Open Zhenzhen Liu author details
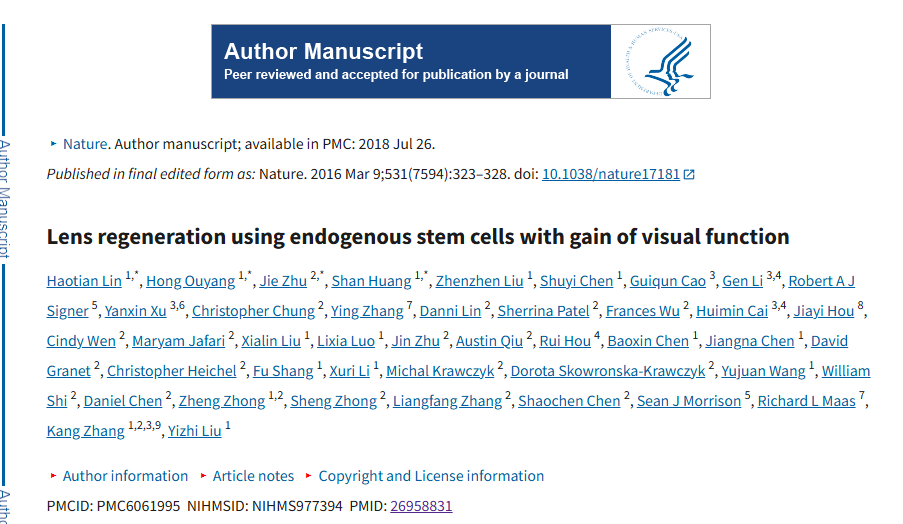 [480, 281]
